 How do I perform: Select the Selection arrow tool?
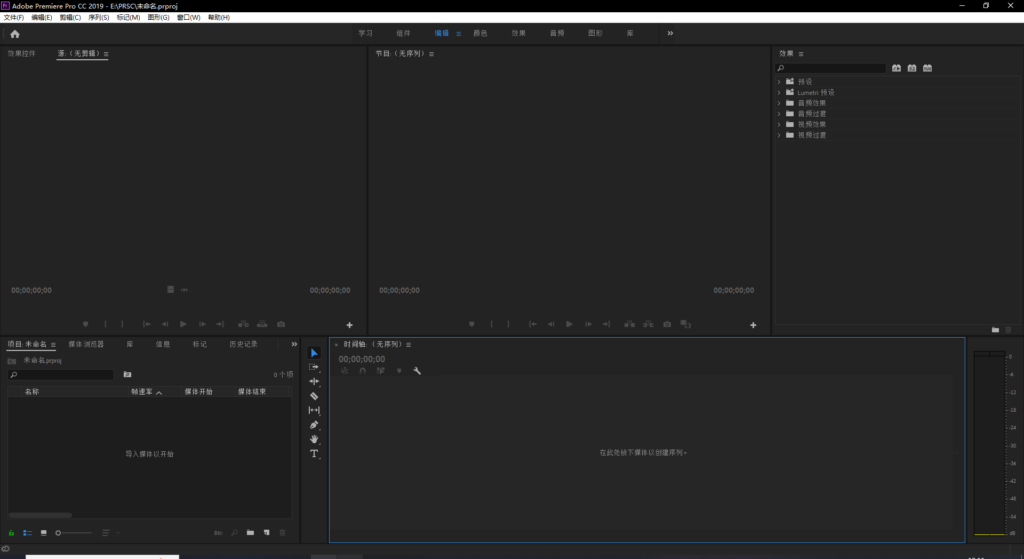(314, 353)
